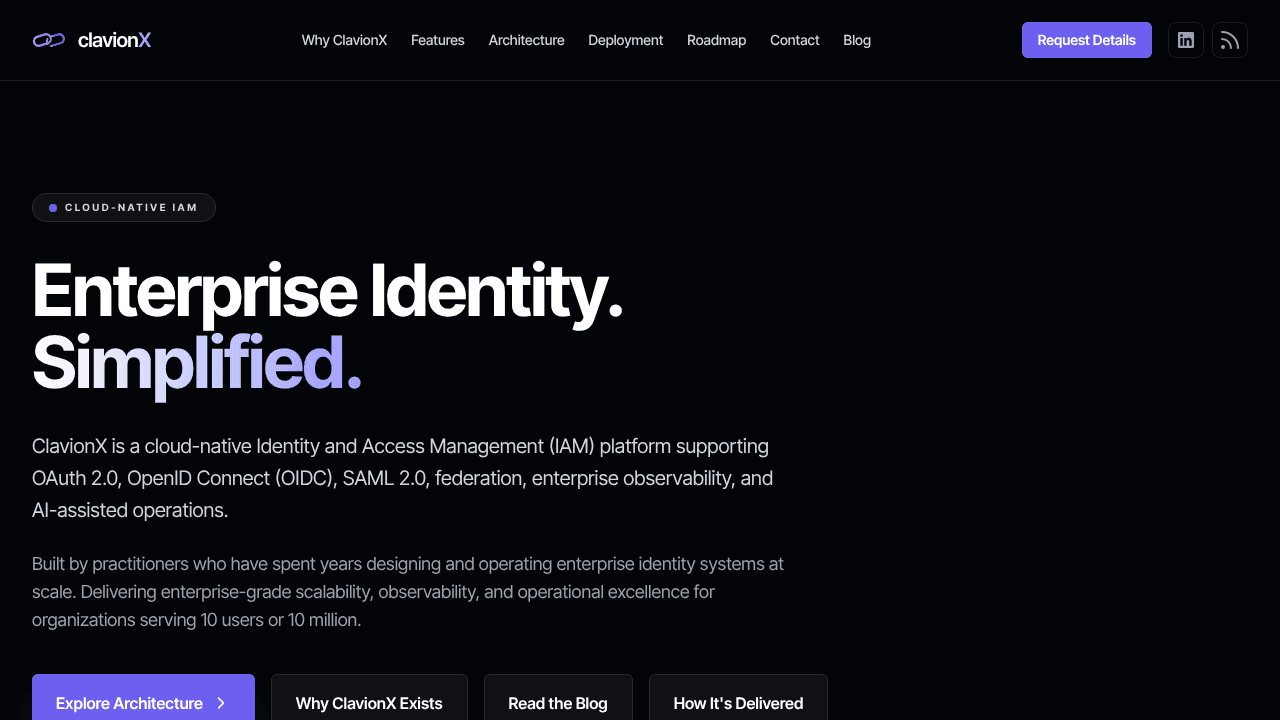Open the LinkedIn profile icon
This screenshot has width=1280, height=720.
(1186, 40)
